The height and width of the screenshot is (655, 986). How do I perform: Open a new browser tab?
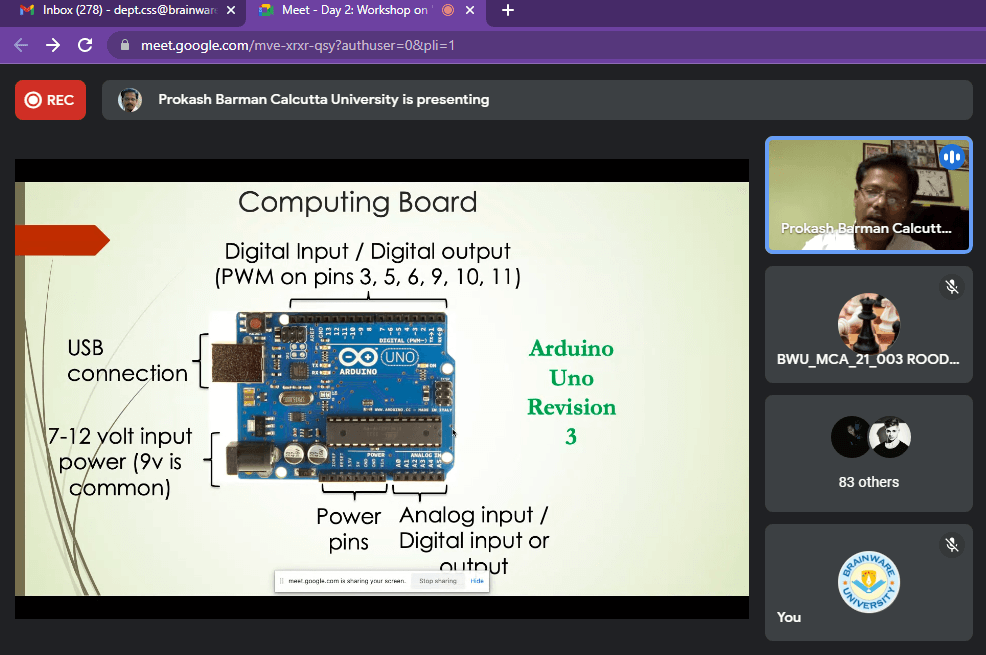(x=508, y=11)
